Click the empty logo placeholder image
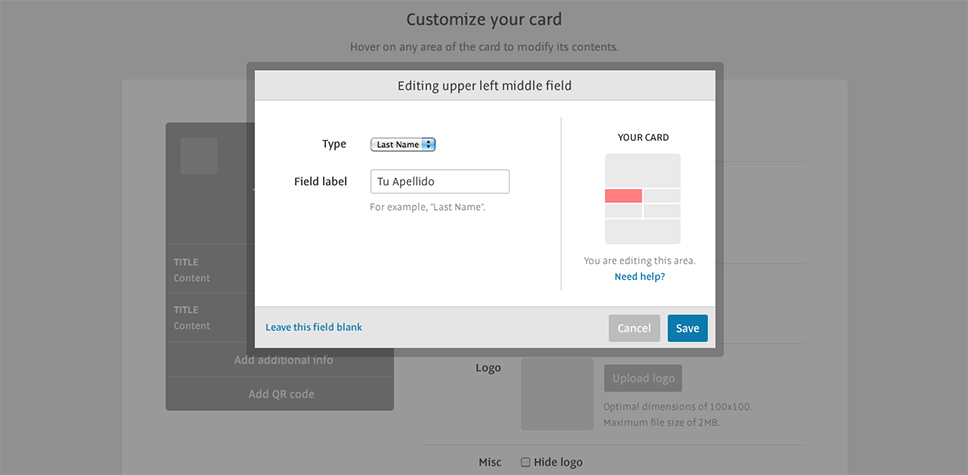Image resolution: width=968 pixels, height=475 pixels. click(557, 394)
